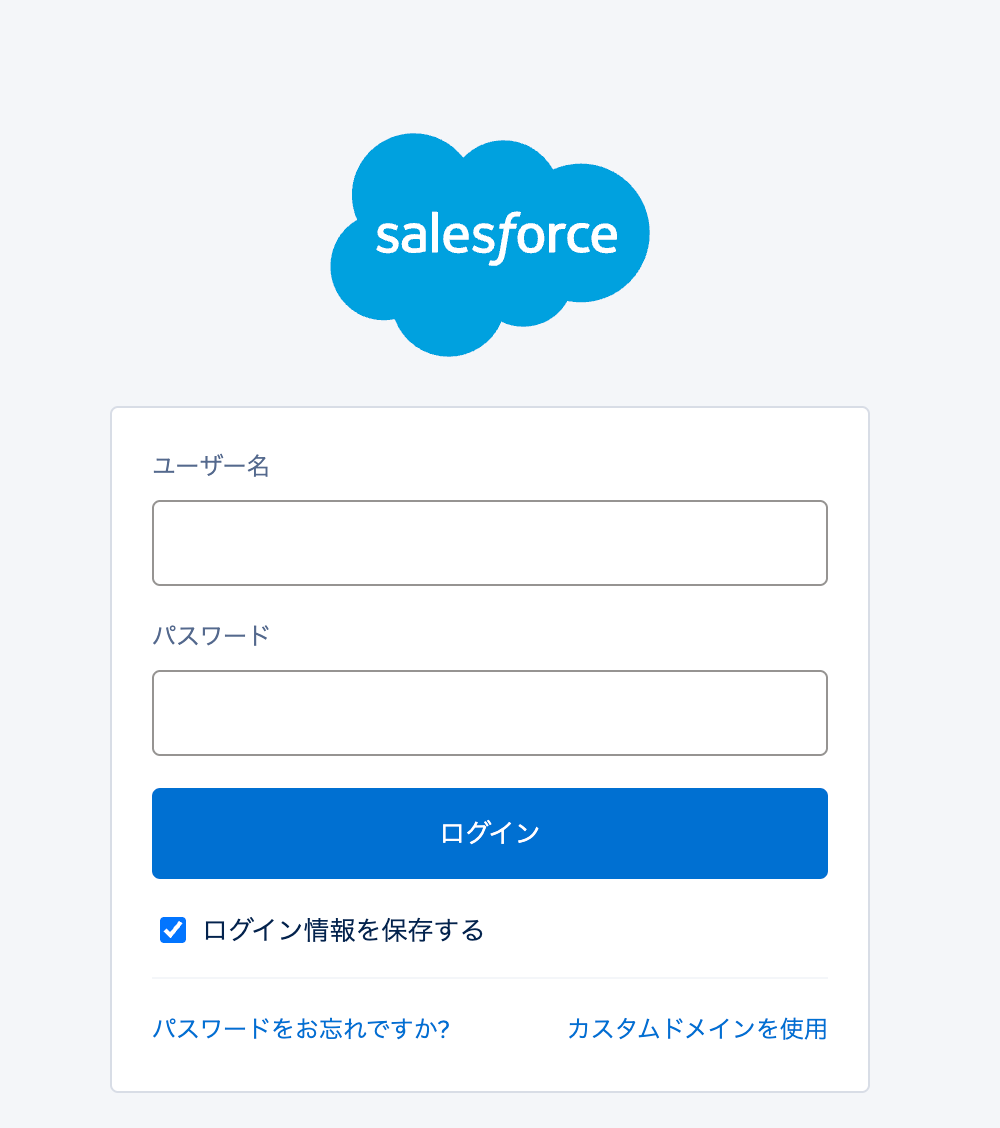Click the blue ログイン button
The height and width of the screenshot is (1128, 1000).
(x=490, y=833)
